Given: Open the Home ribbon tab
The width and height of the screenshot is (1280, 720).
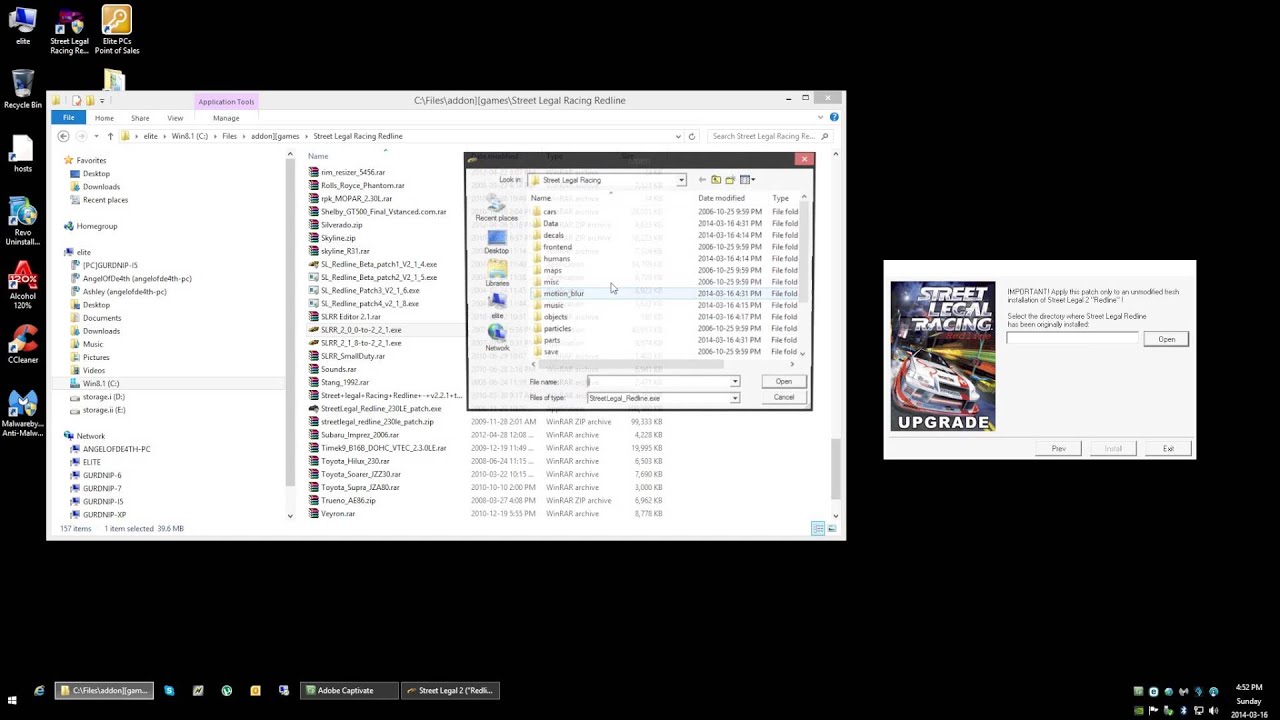Looking at the screenshot, I should pyautogui.click(x=104, y=118).
